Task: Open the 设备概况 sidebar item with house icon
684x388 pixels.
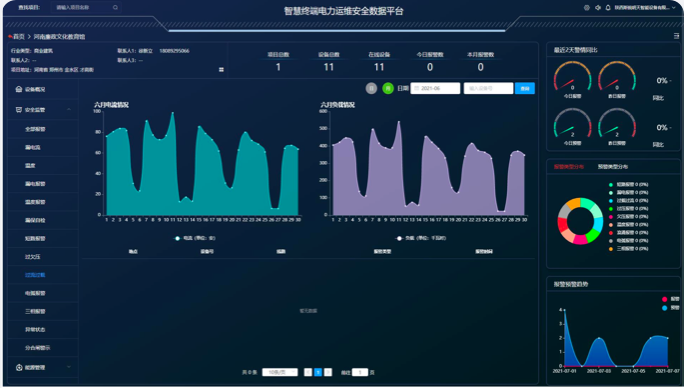Action: (x=31, y=89)
